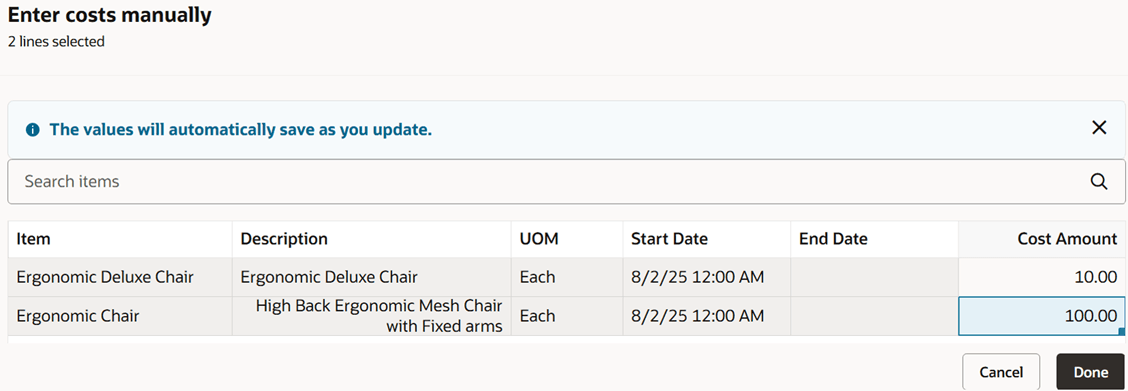1128x391 pixels.
Task: Click the Cancel button
Action: coord(1001,372)
